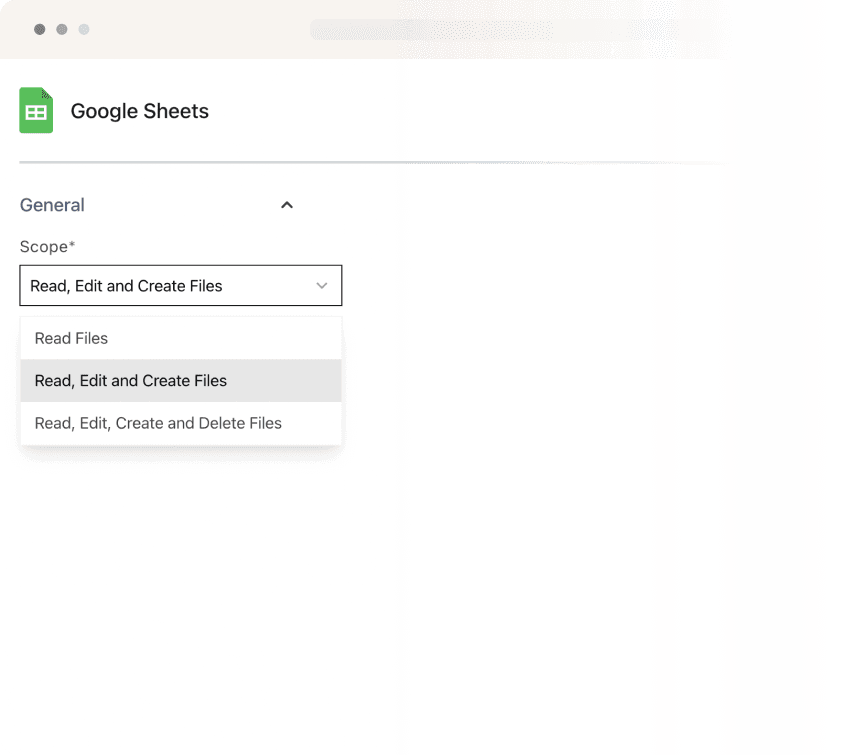Click the middle window control dot
Image resolution: width=856 pixels, height=755 pixels.
(x=61, y=29)
